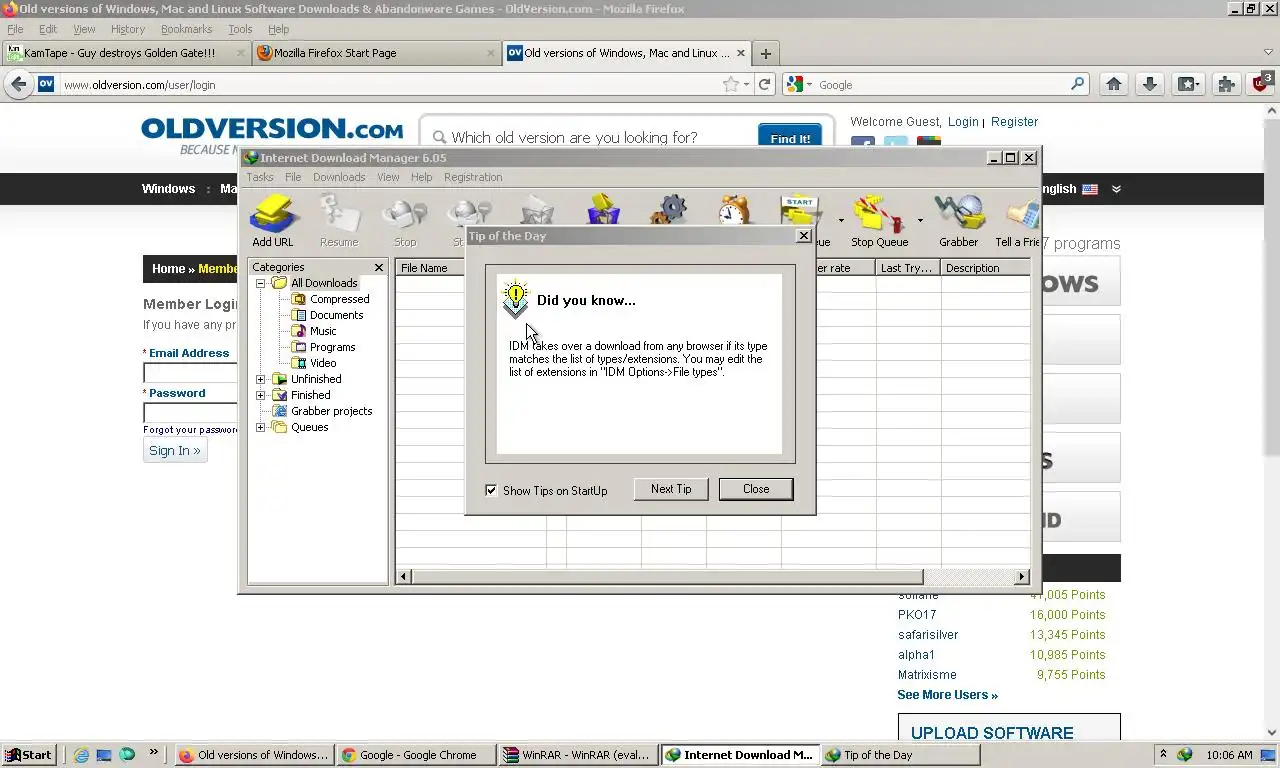Click the puzzle piece add-ons icon
The width and height of the screenshot is (1280, 768).
1226,85
